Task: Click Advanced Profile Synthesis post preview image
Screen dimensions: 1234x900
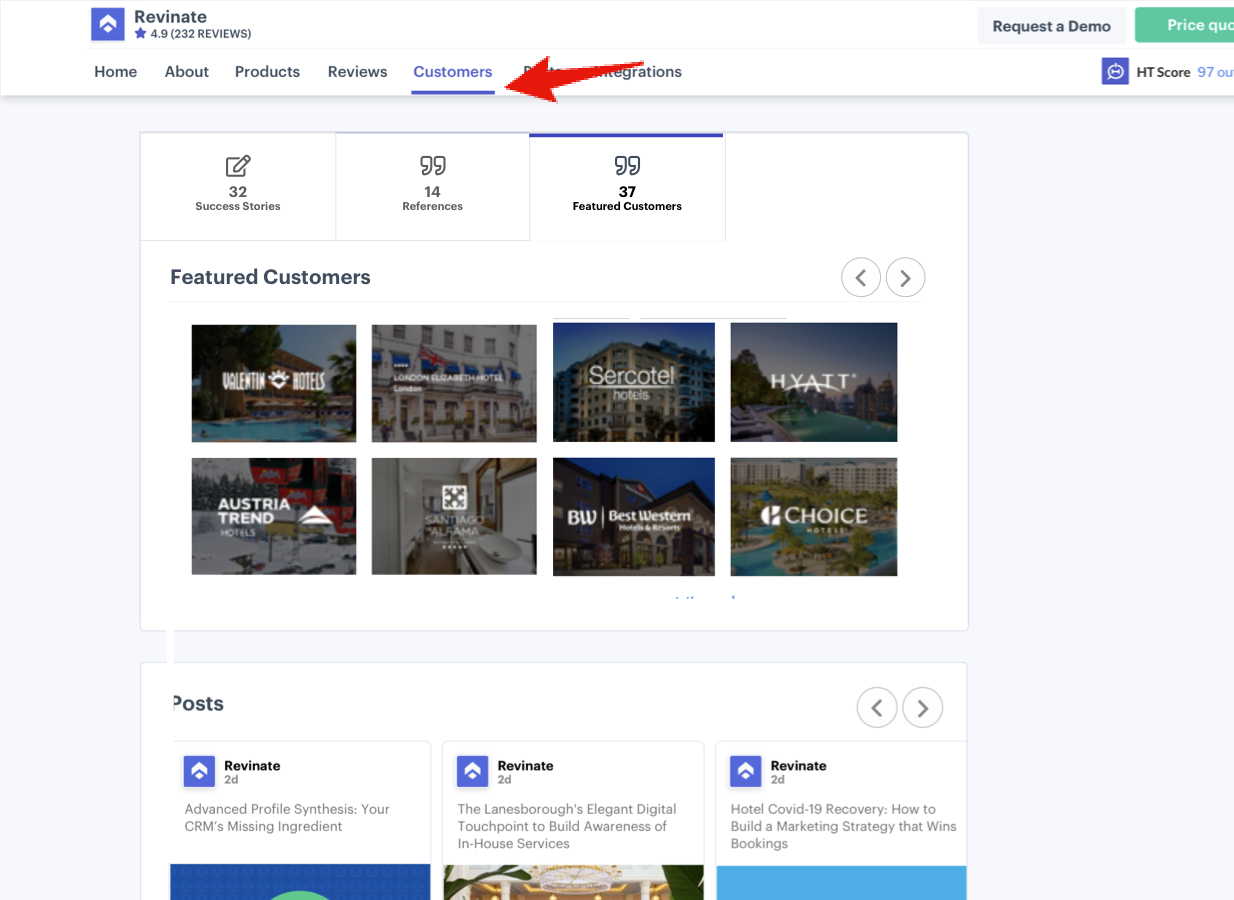Action: coord(300,882)
